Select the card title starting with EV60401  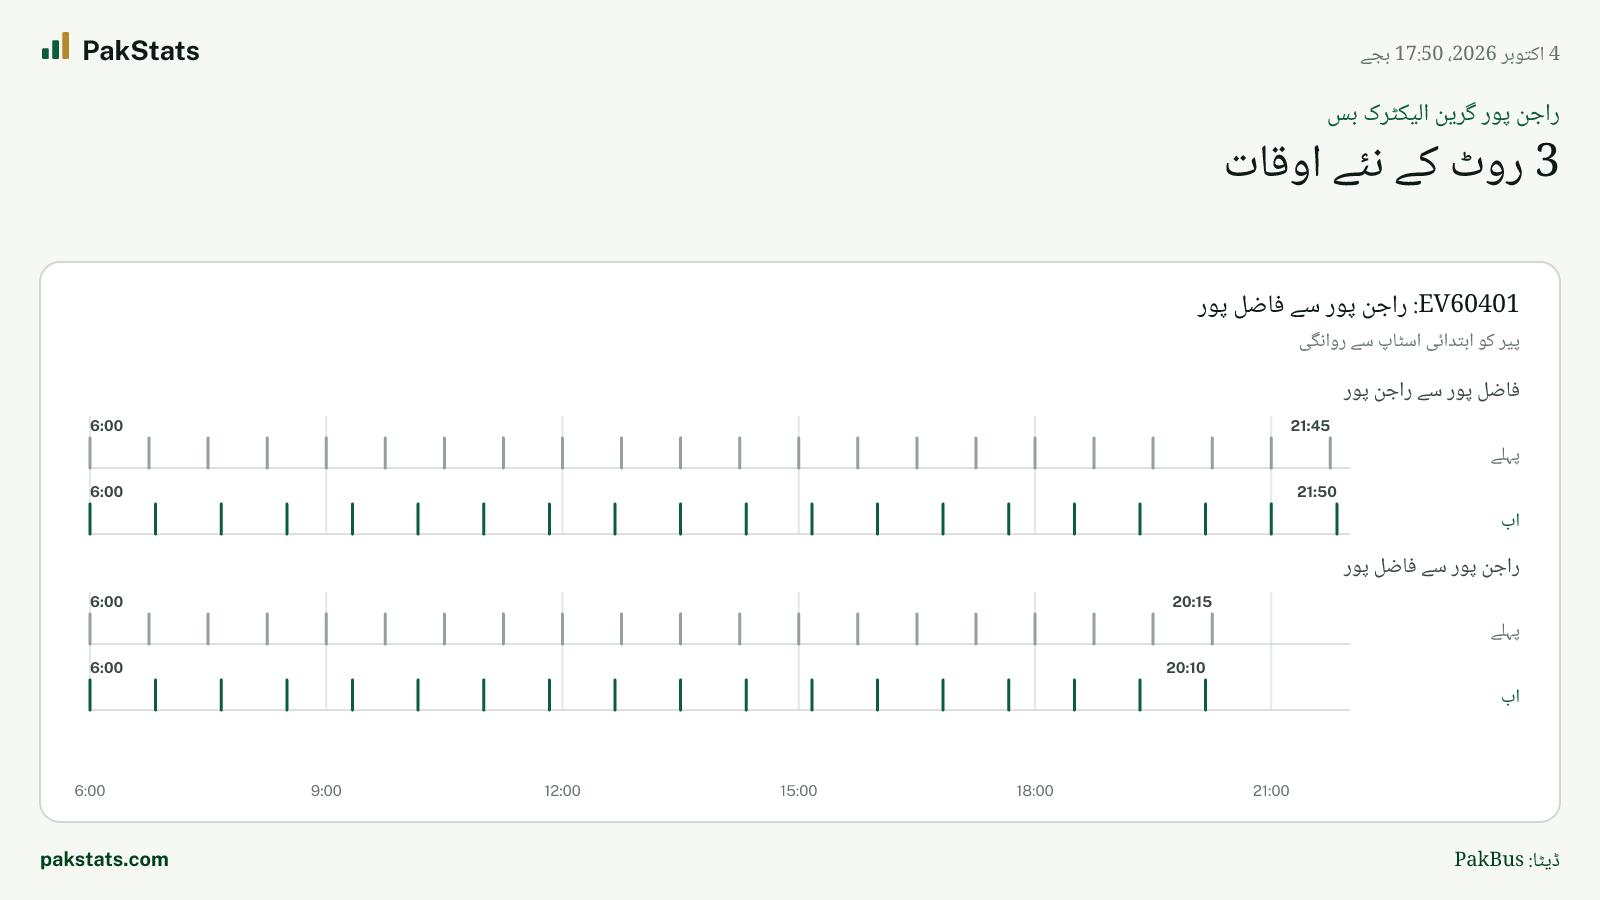click(1358, 304)
